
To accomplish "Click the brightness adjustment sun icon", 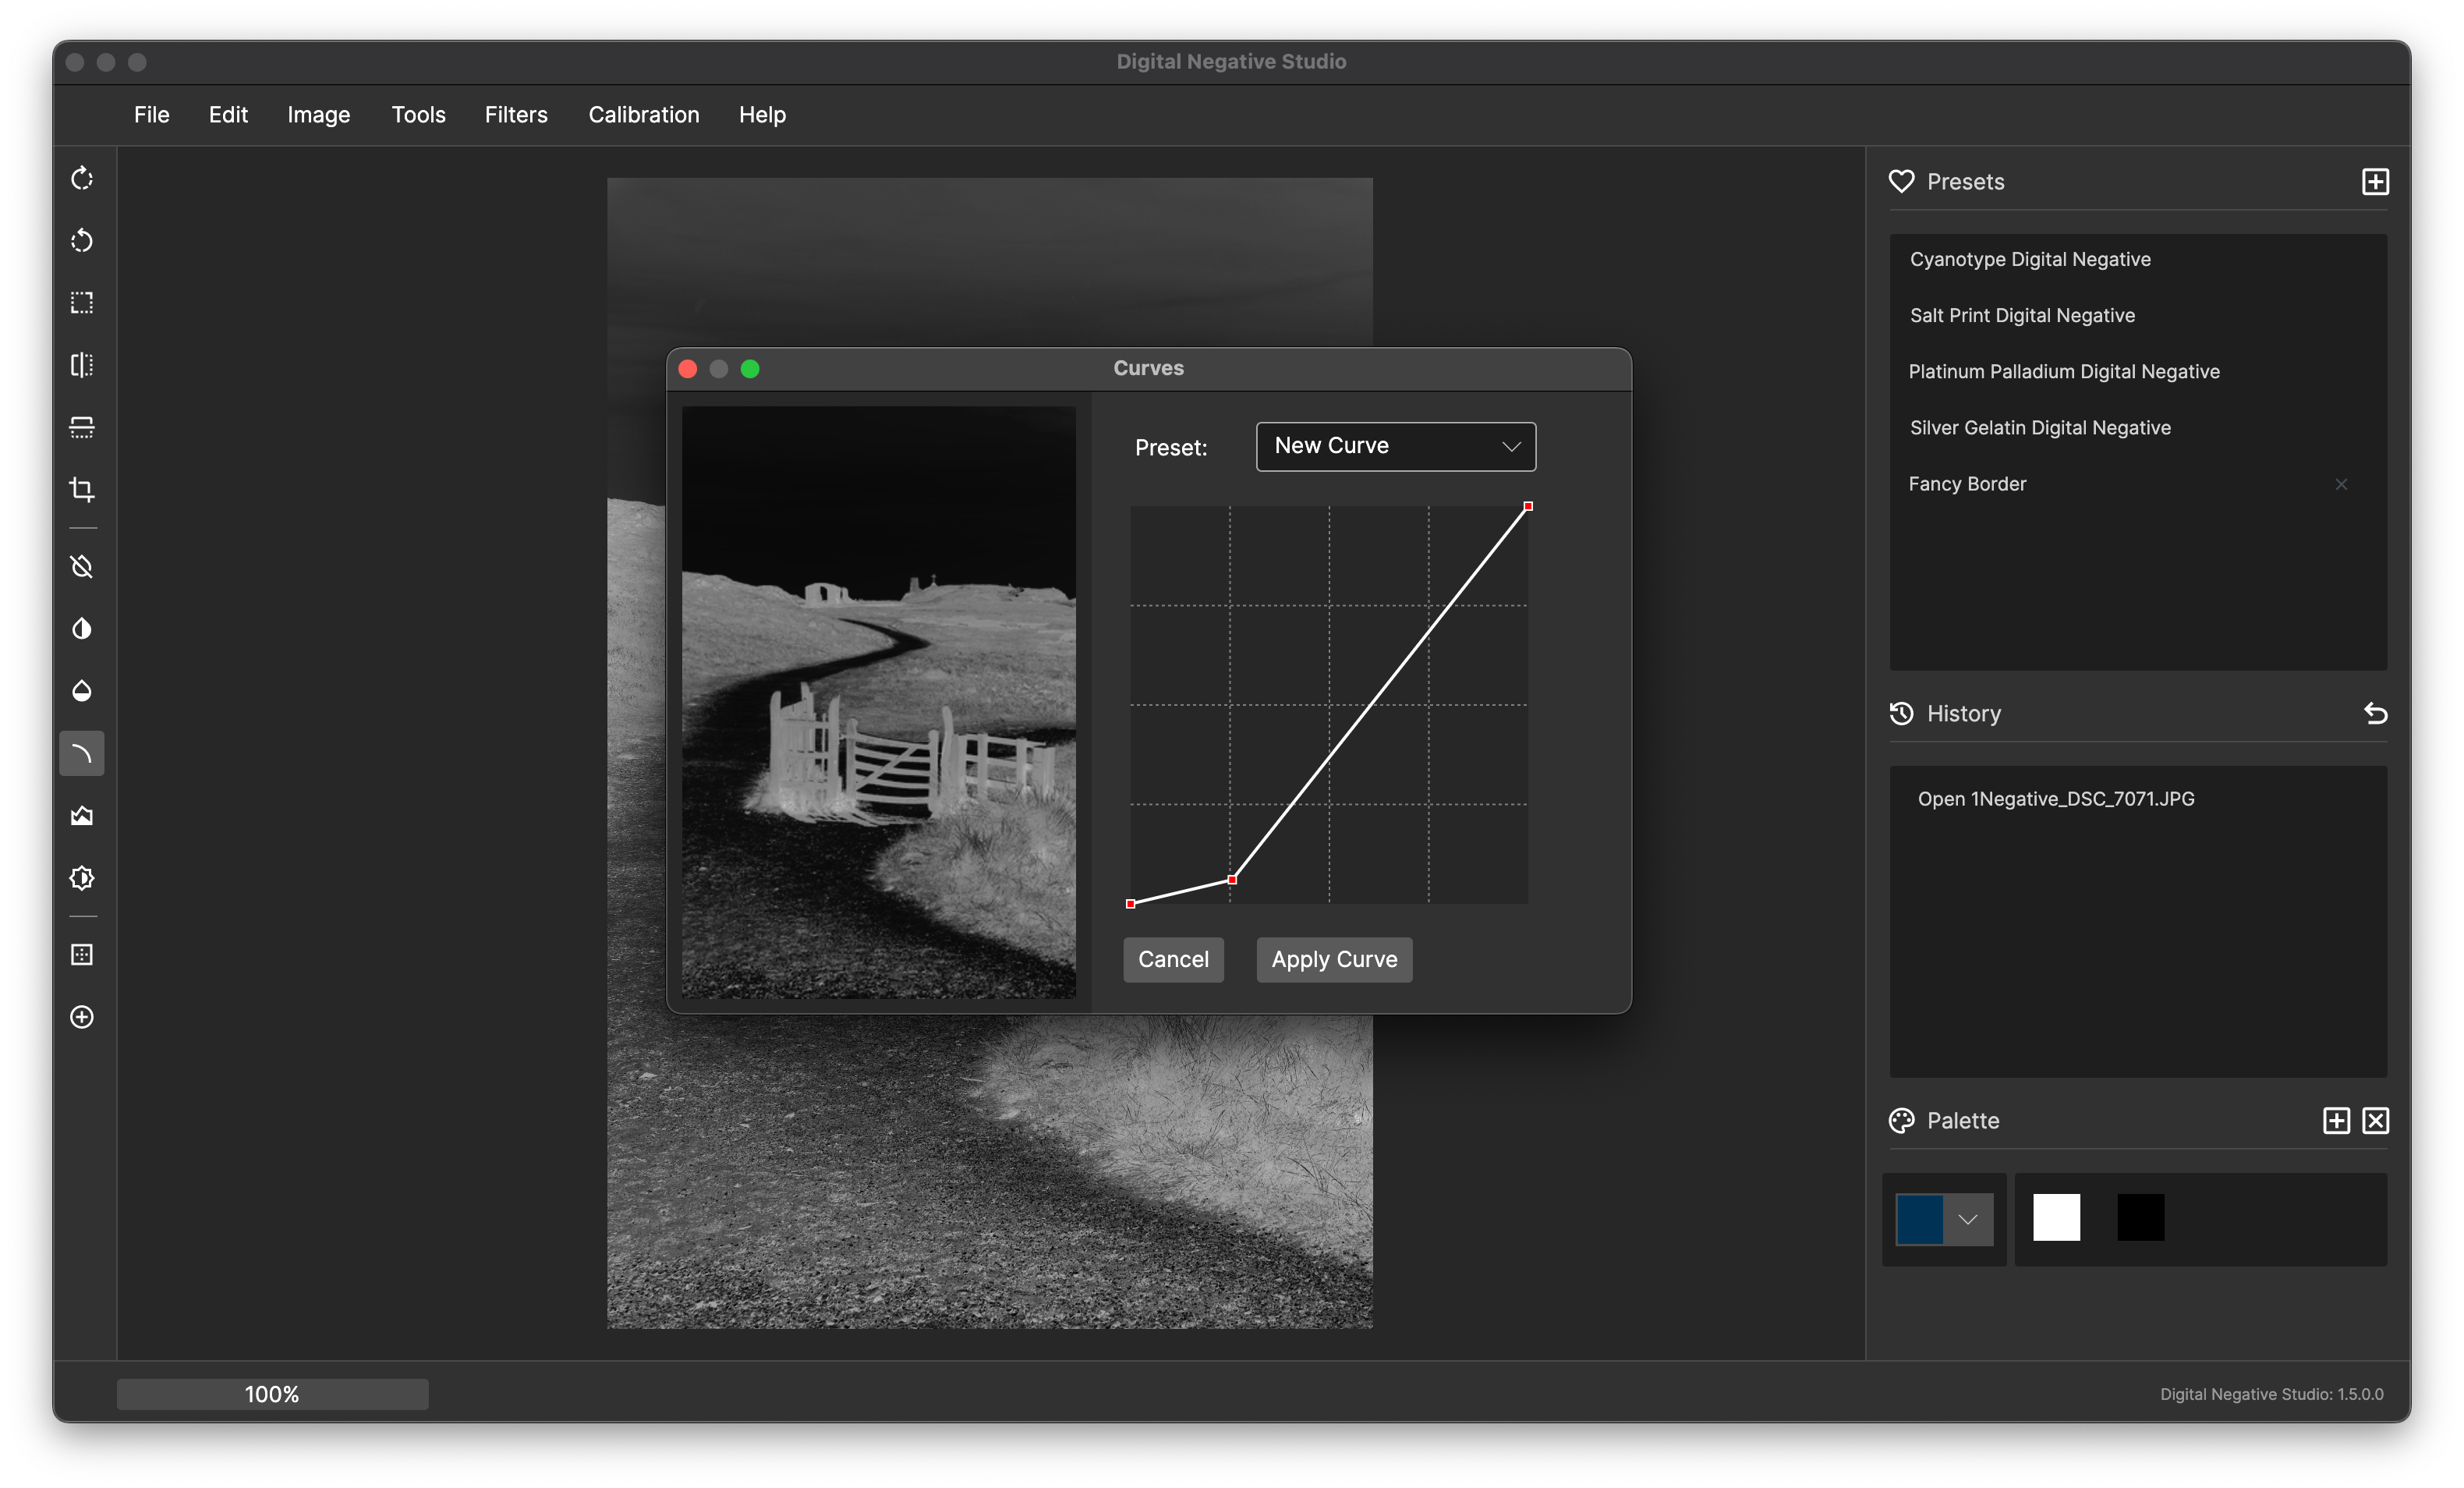I will point(82,878).
